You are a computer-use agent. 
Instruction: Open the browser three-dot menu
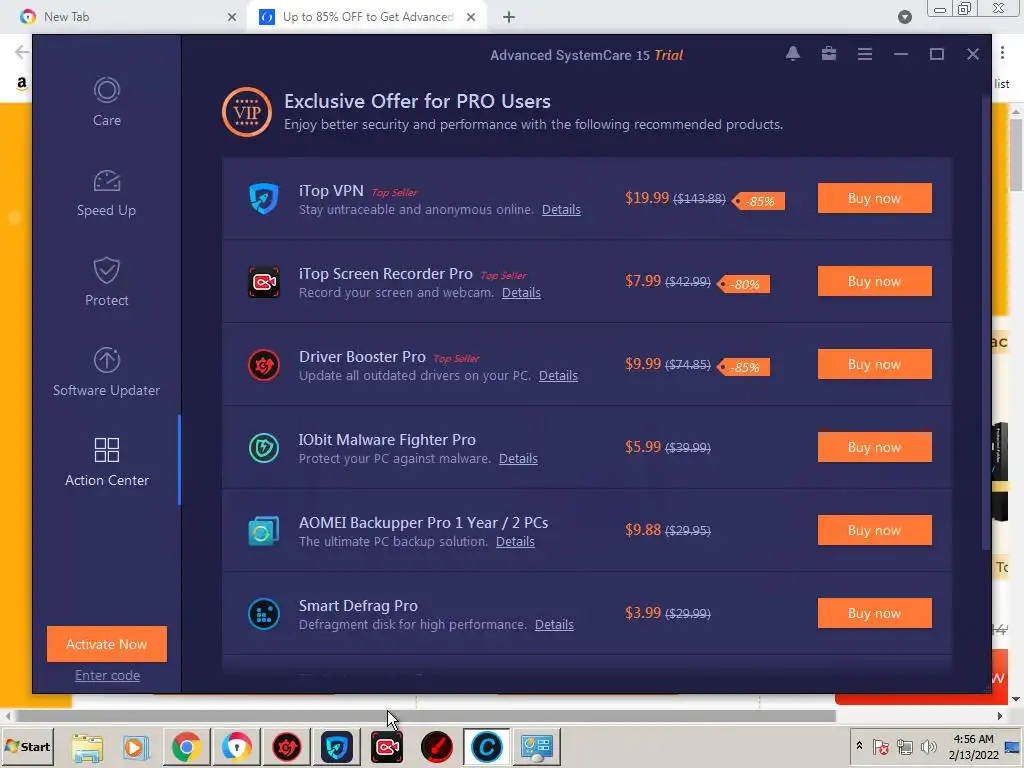[x=1002, y=54]
